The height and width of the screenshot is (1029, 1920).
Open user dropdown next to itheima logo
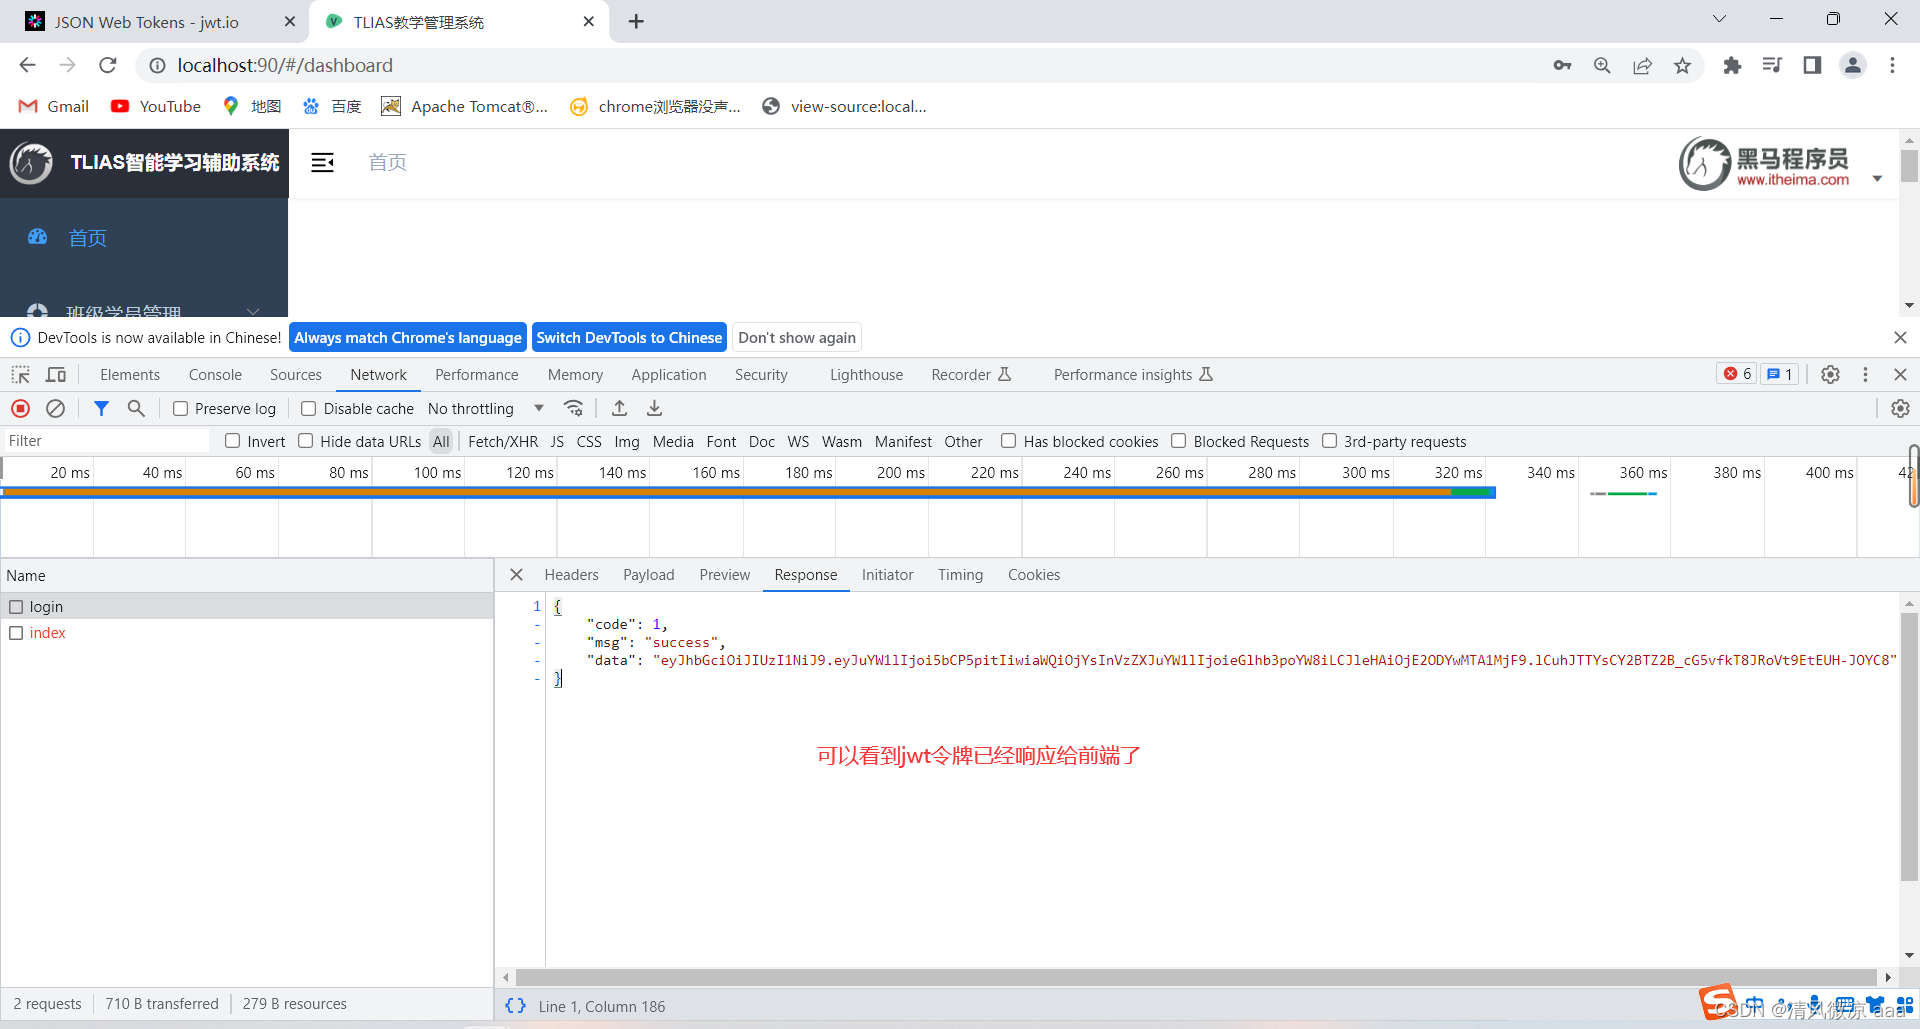(x=1877, y=179)
